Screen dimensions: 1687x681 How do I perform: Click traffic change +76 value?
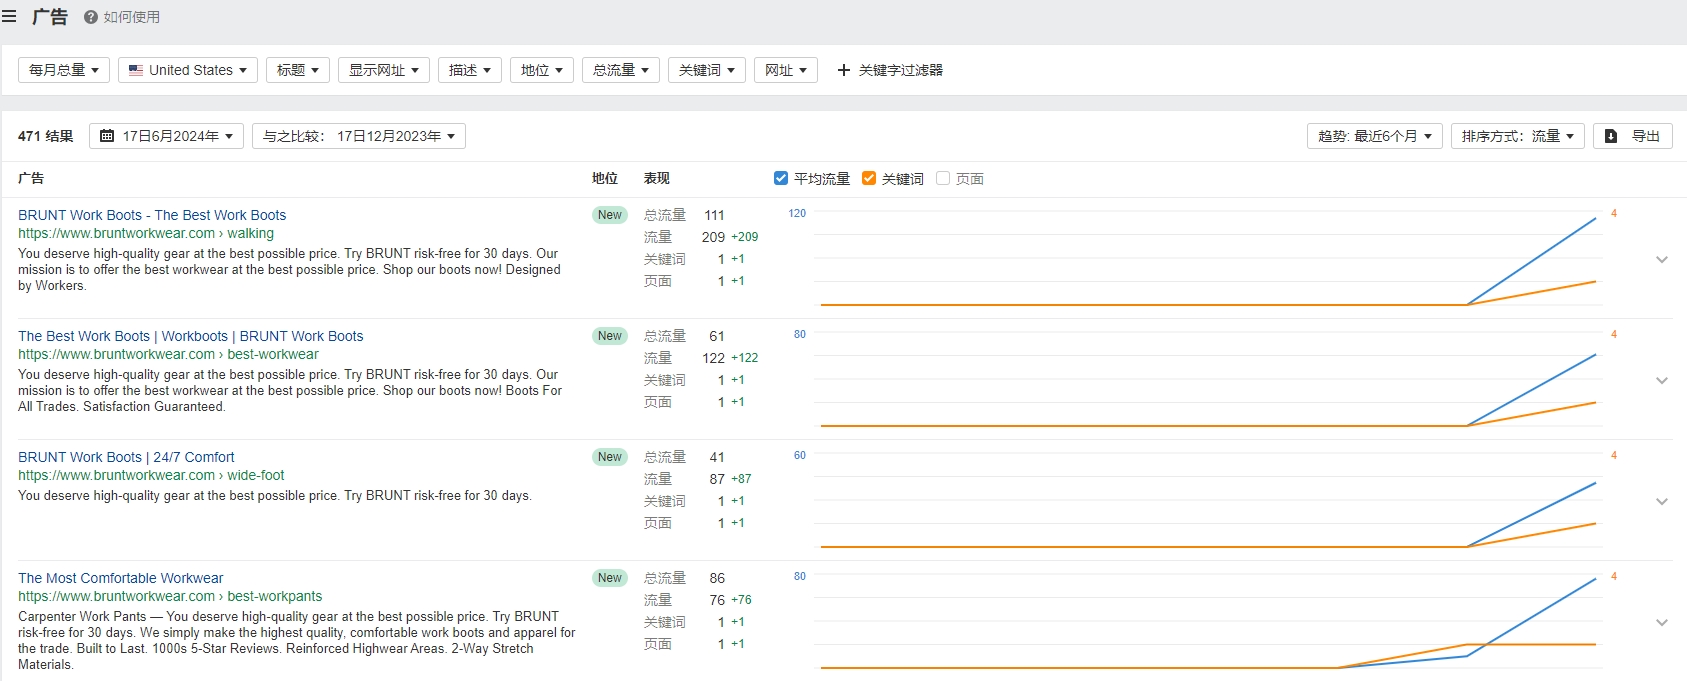tap(741, 600)
